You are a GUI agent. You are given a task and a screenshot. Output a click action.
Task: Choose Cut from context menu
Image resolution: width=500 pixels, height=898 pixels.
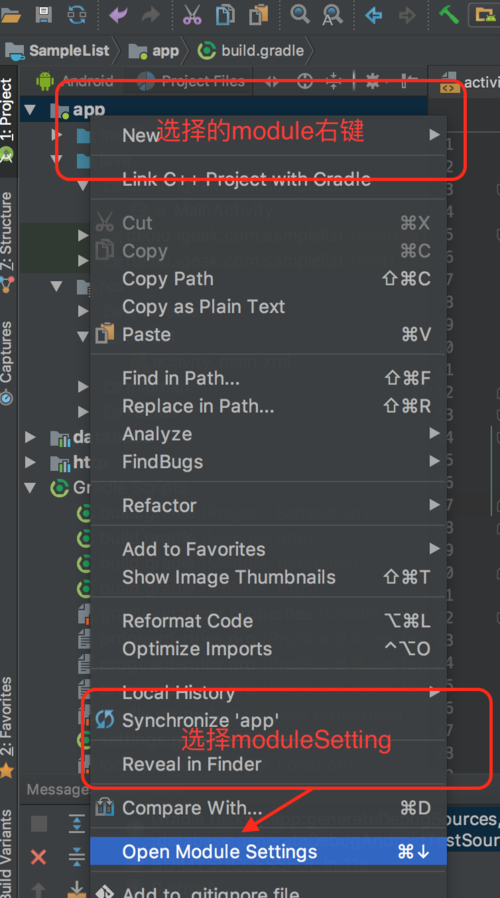tap(268, 222)
